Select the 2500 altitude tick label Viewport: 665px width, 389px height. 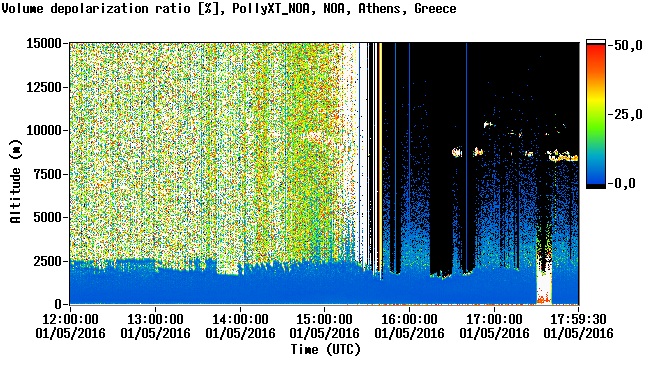pyautogui.click(x=48, y=261)
